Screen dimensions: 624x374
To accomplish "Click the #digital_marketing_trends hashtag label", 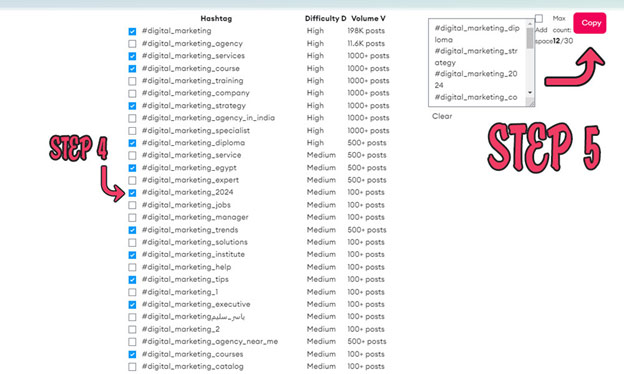I will (x=190, y=230).
